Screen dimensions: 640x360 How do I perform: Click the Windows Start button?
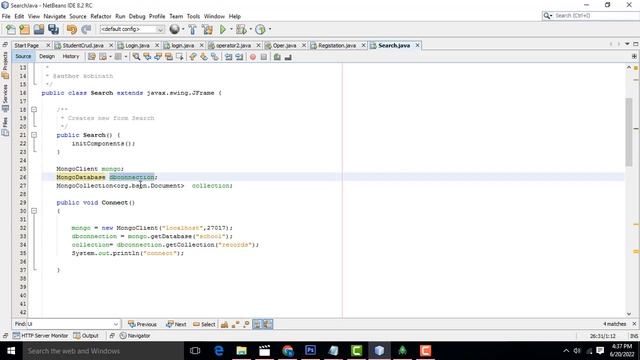(x=11, y=351)
